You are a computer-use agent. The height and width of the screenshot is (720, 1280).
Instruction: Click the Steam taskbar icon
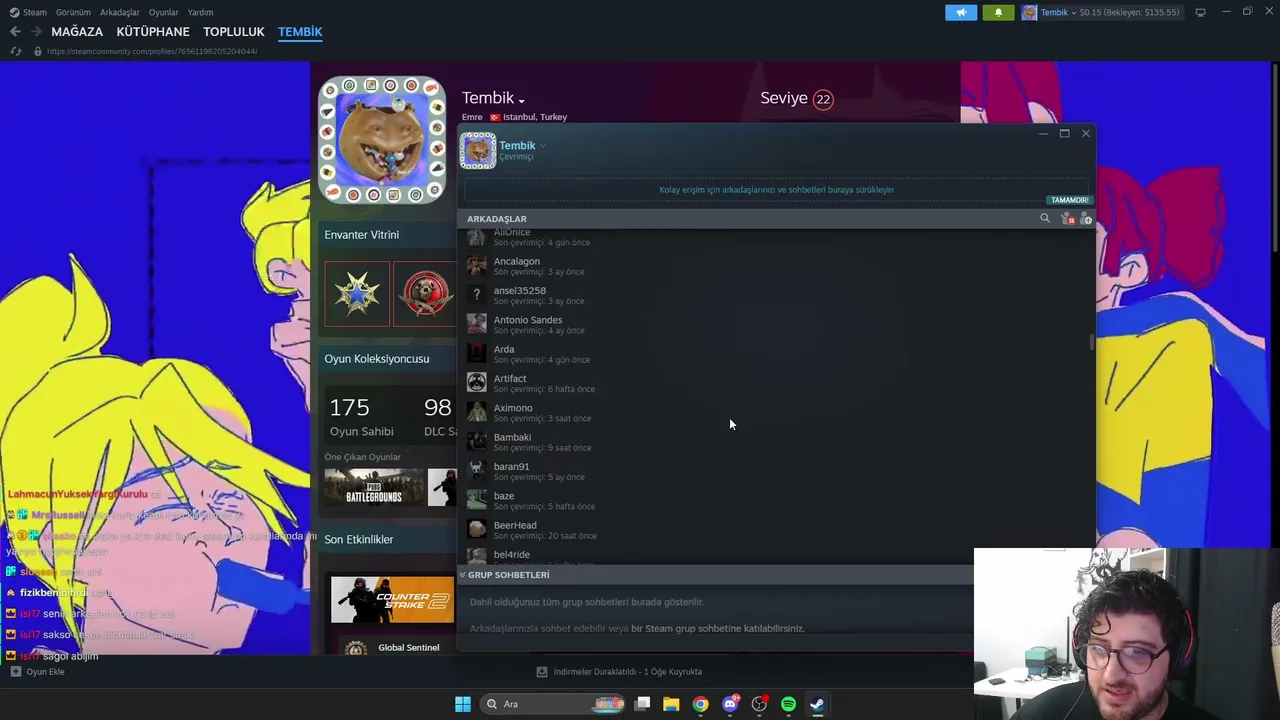817,704
